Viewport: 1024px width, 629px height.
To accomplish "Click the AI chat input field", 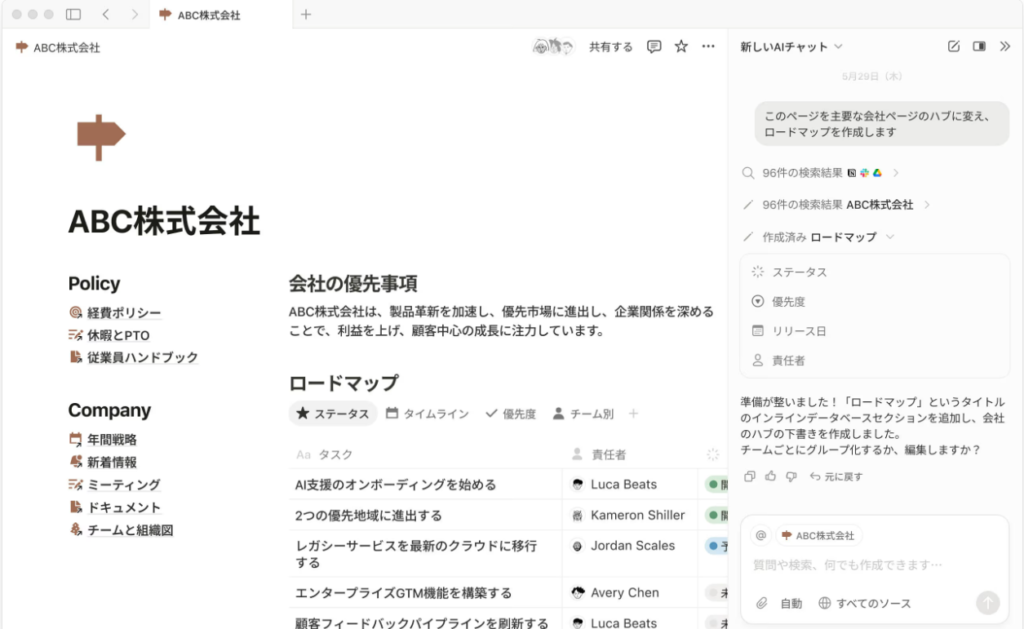I will point(860,565).
